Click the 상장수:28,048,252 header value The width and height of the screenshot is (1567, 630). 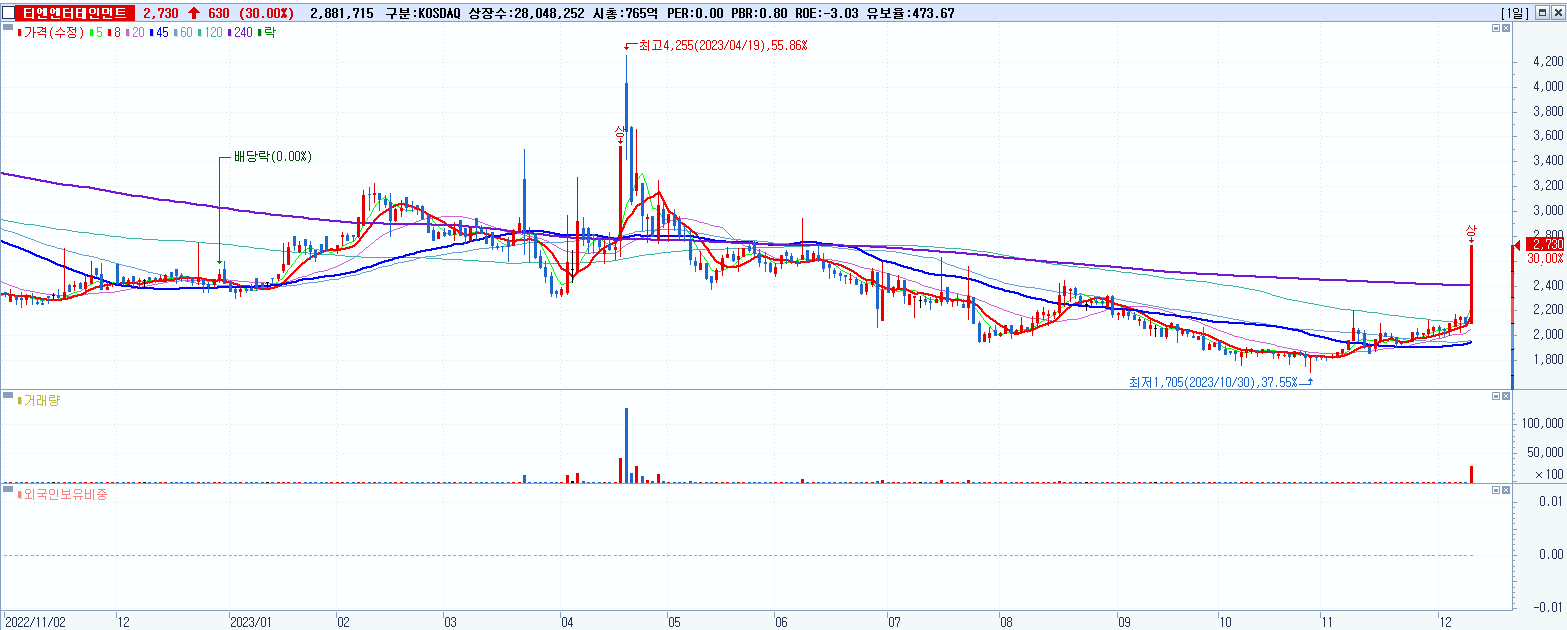(x=527, y=13)
